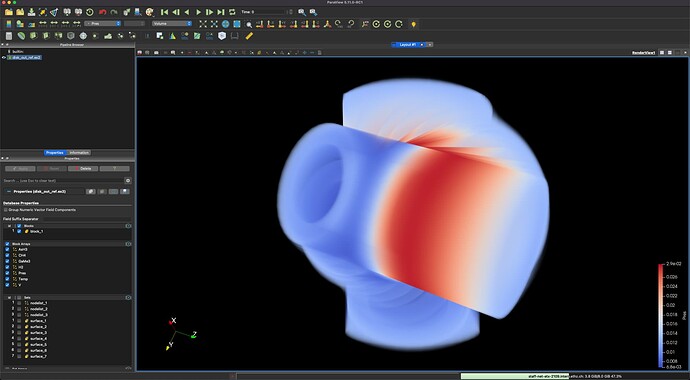This screenshot has width=690, height=380.
Task: Apply the Clip filter icon
Action: pyautogui.click(x=33, y=36)
